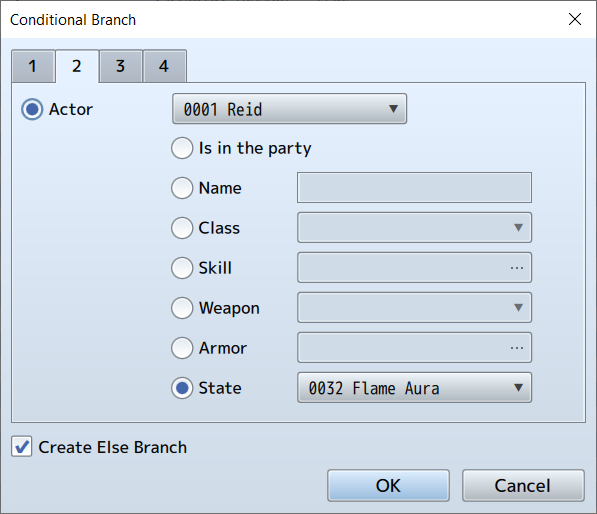The width and height of the screenshot is (597, 514).
Task: Select the Name radio button
Action: point(182,188)
